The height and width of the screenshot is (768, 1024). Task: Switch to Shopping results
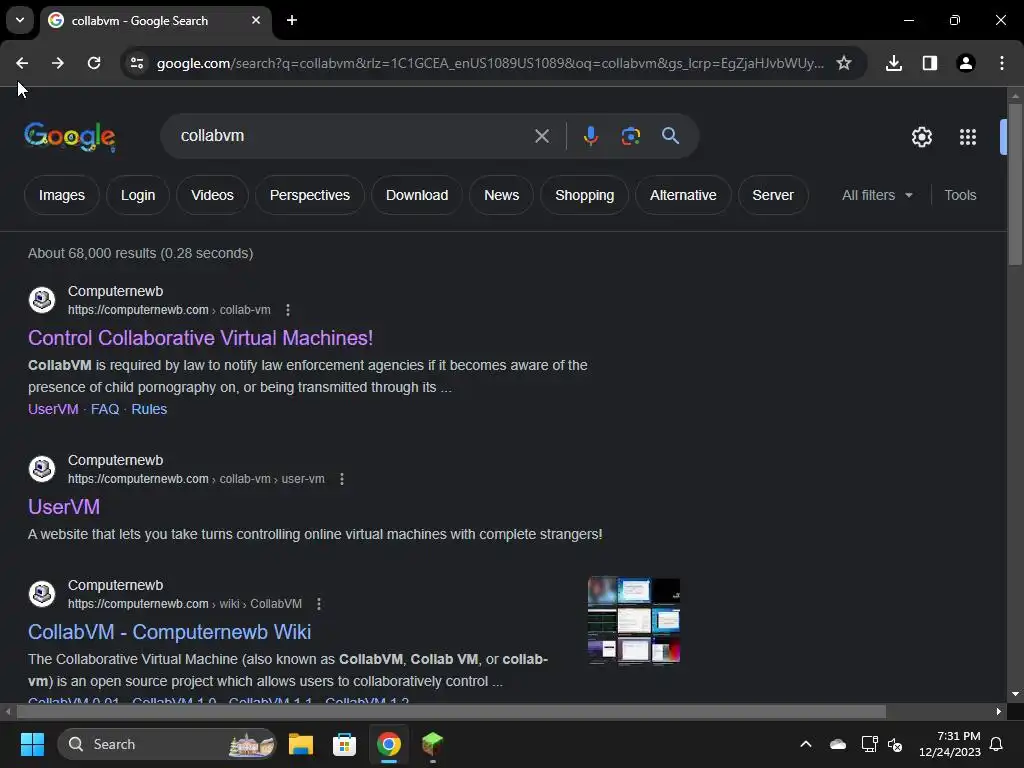[x=584, y=195]
